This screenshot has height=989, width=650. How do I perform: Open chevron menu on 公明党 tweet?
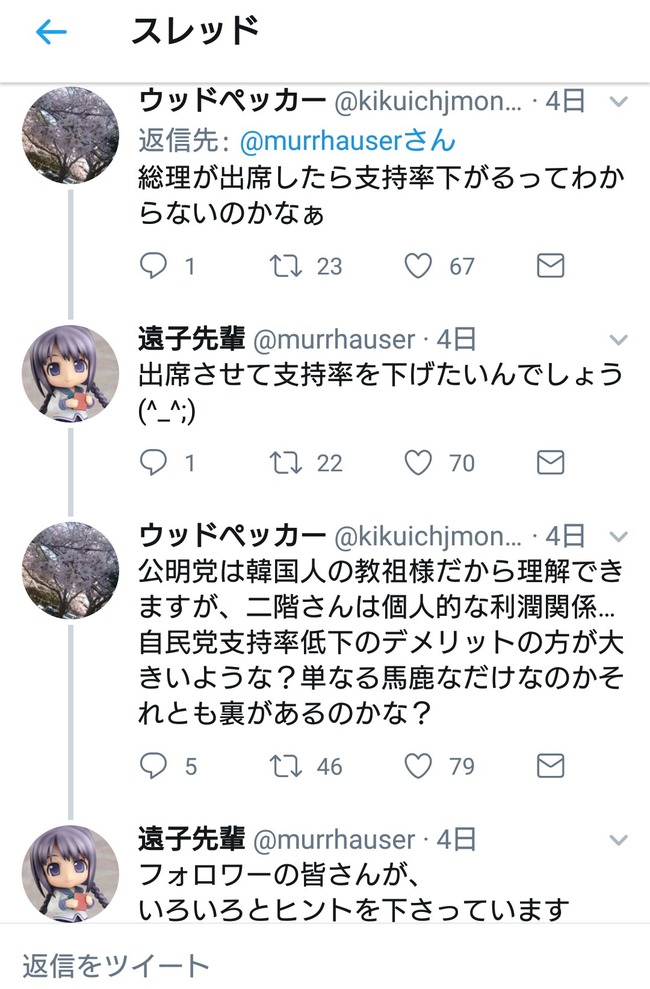[619, 536]
